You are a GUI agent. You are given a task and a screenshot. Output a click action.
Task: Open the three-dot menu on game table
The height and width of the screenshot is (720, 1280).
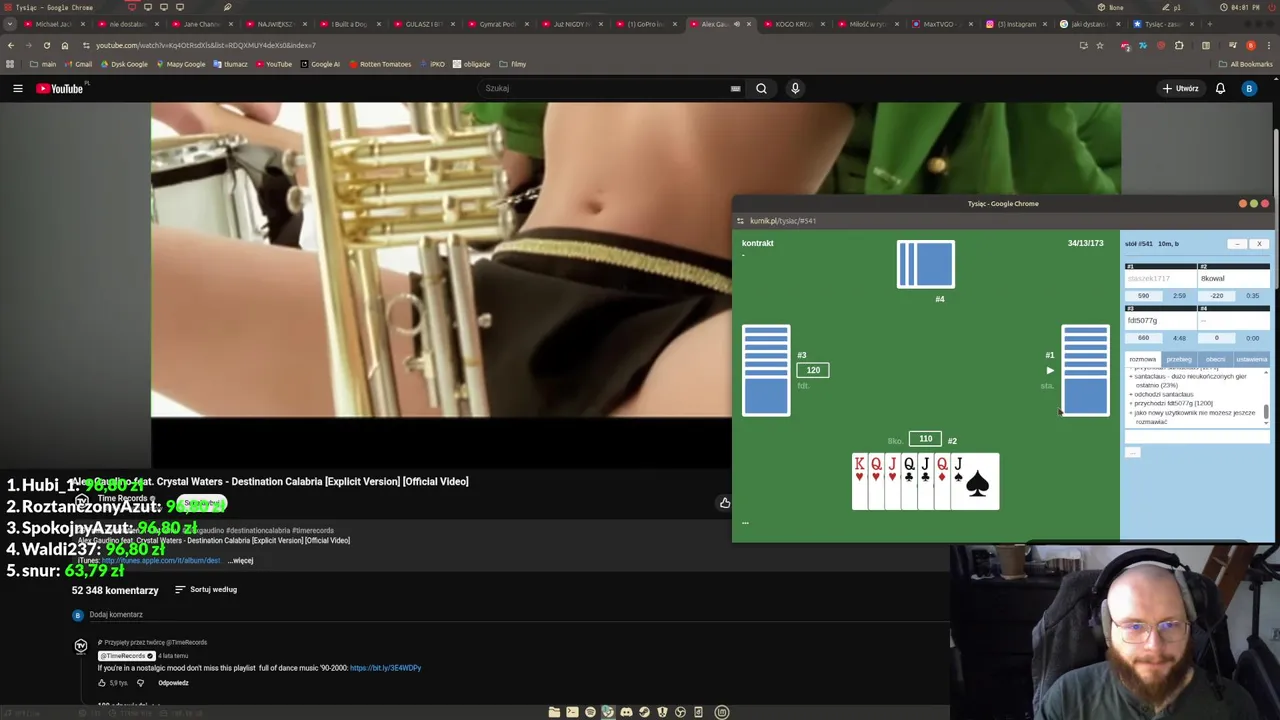coord(745,523)
